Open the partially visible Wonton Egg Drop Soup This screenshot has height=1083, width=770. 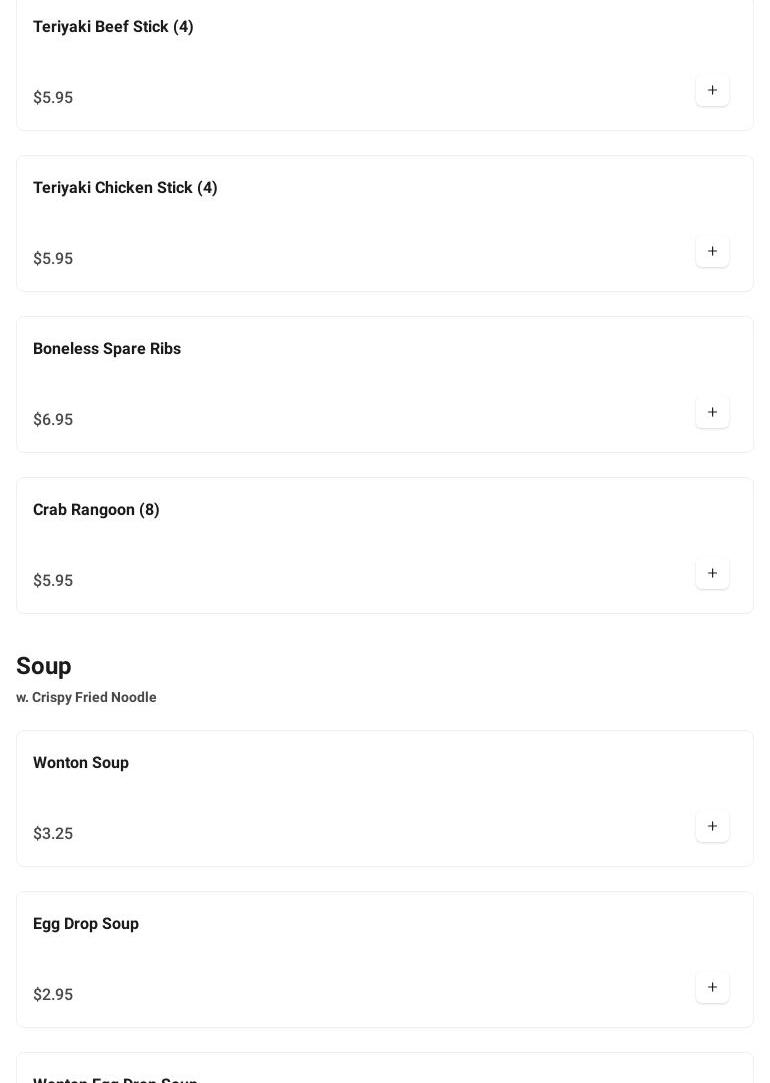(x=115, y=1078)
